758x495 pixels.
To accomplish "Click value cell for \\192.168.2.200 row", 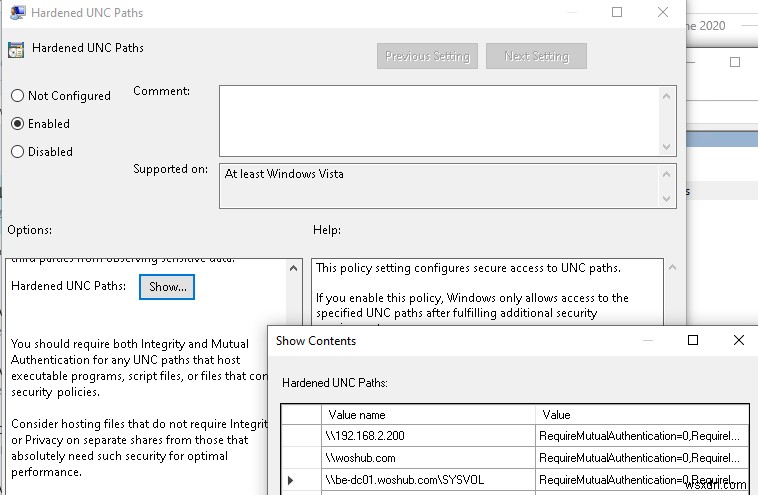I will [642, 436].
